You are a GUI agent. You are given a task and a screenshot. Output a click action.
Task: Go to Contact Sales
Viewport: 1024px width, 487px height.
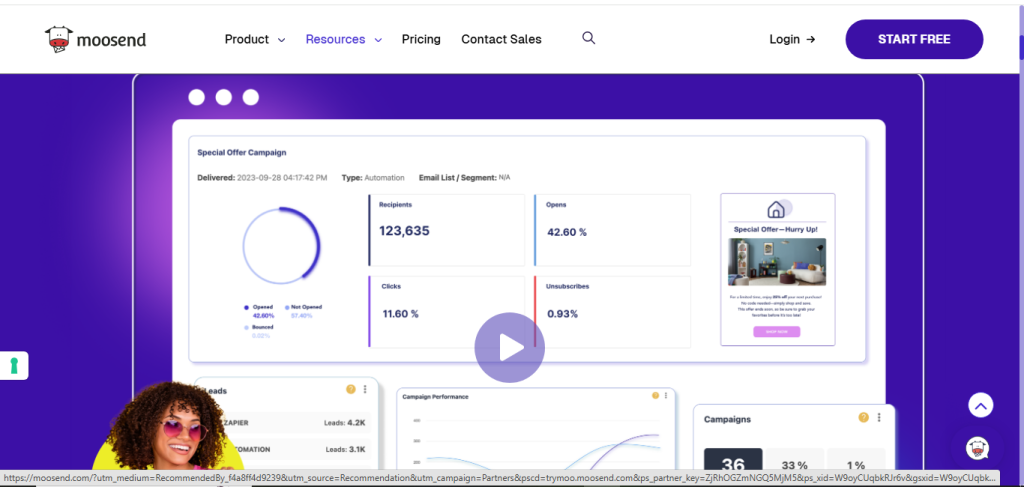[501, 39]
